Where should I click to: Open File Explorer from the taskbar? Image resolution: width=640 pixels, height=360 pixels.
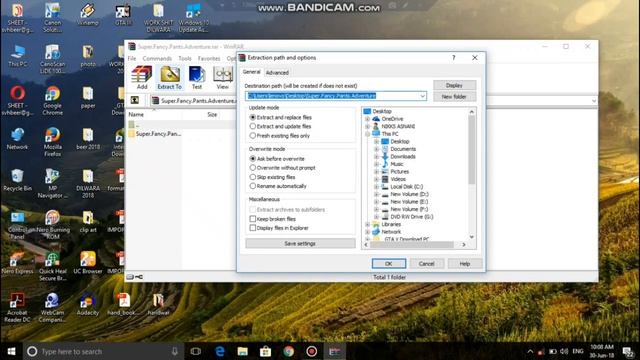pyautogui.click(x=243, y=351)
